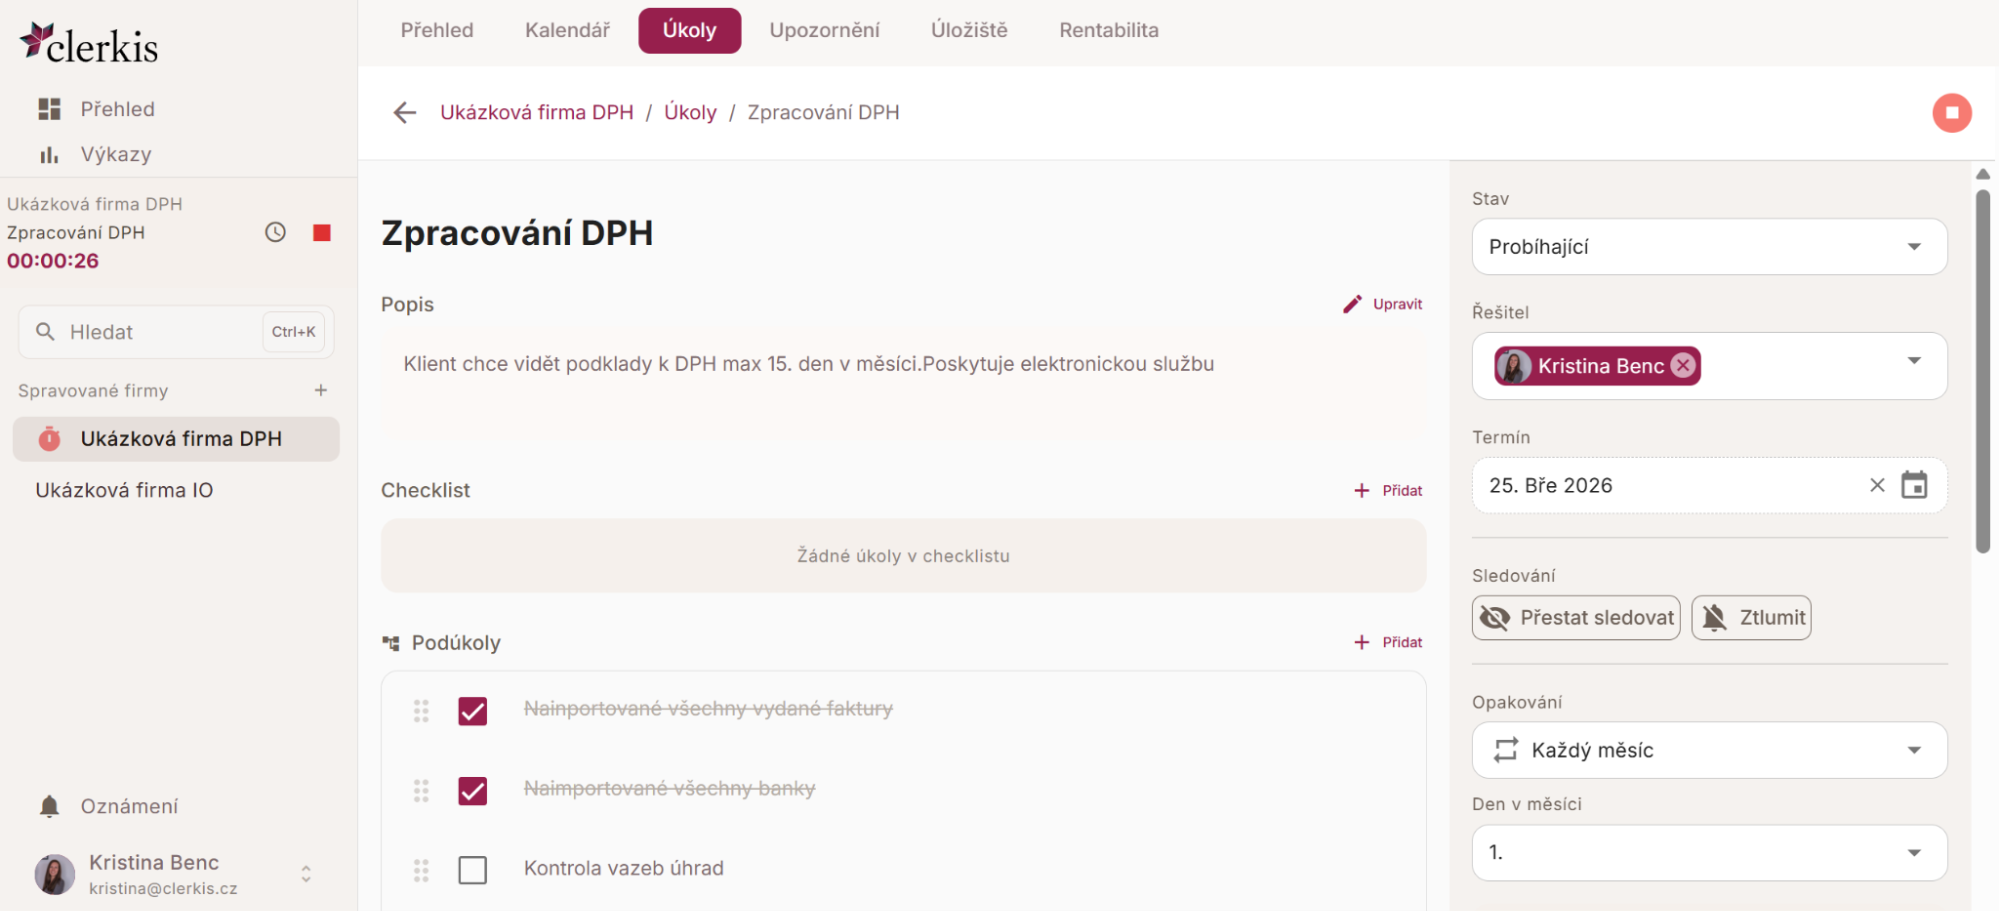Click the drag handle of Kontrola vazeb úhrad
1999x911 pixels.
421,870
